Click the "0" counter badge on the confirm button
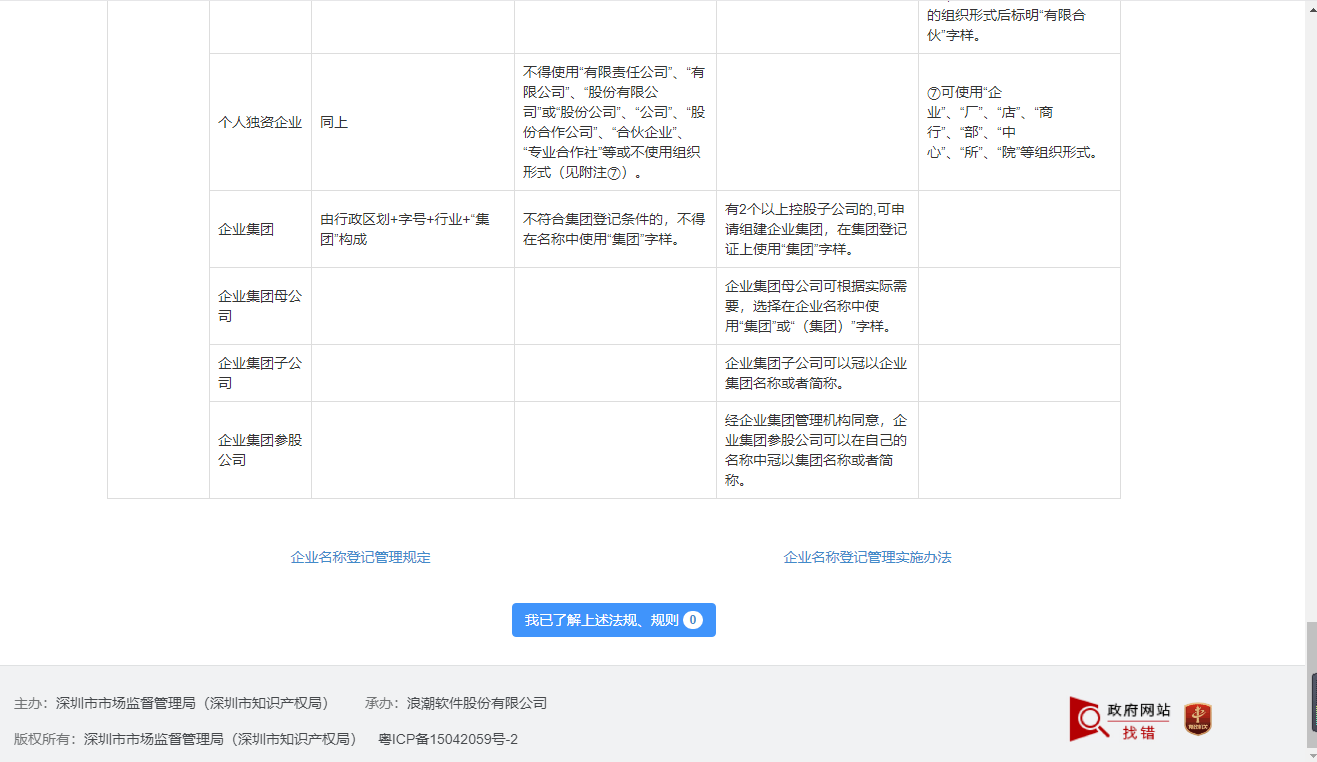This screenshot has height=762, width=1317. [692, 620]
